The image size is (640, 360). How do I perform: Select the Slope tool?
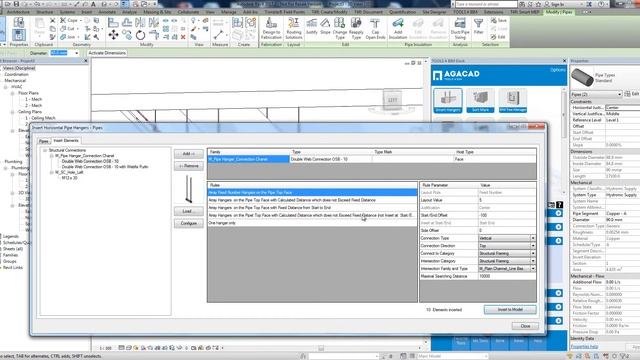(325, 27)
